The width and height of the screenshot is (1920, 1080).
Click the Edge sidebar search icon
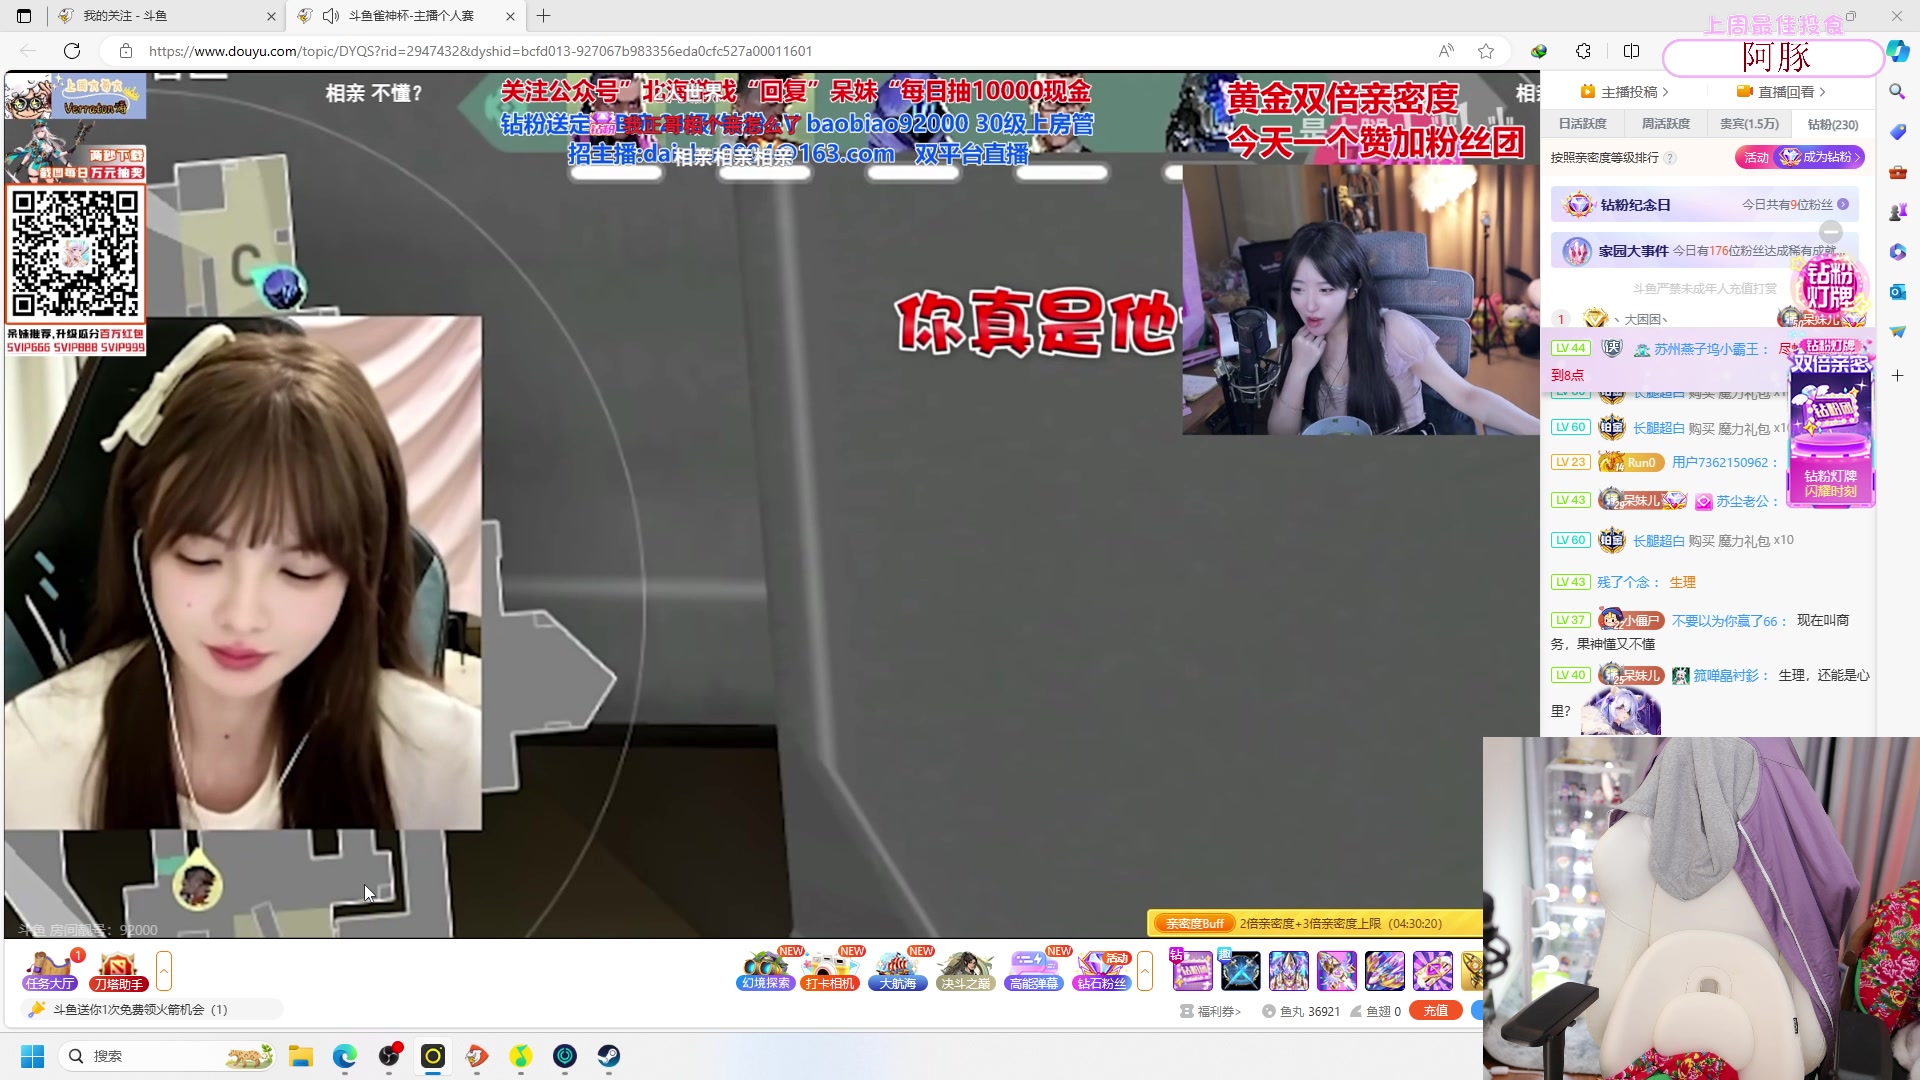point(1897,91)
